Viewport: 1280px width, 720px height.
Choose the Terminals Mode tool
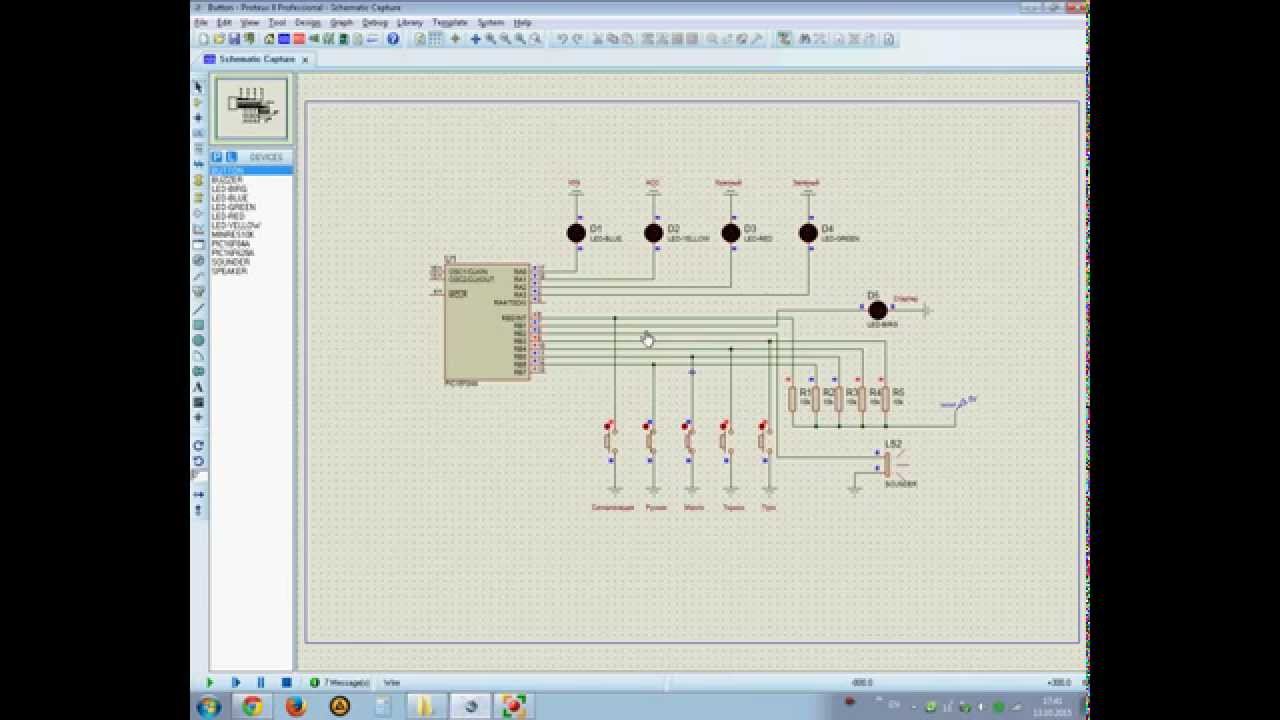198,198
